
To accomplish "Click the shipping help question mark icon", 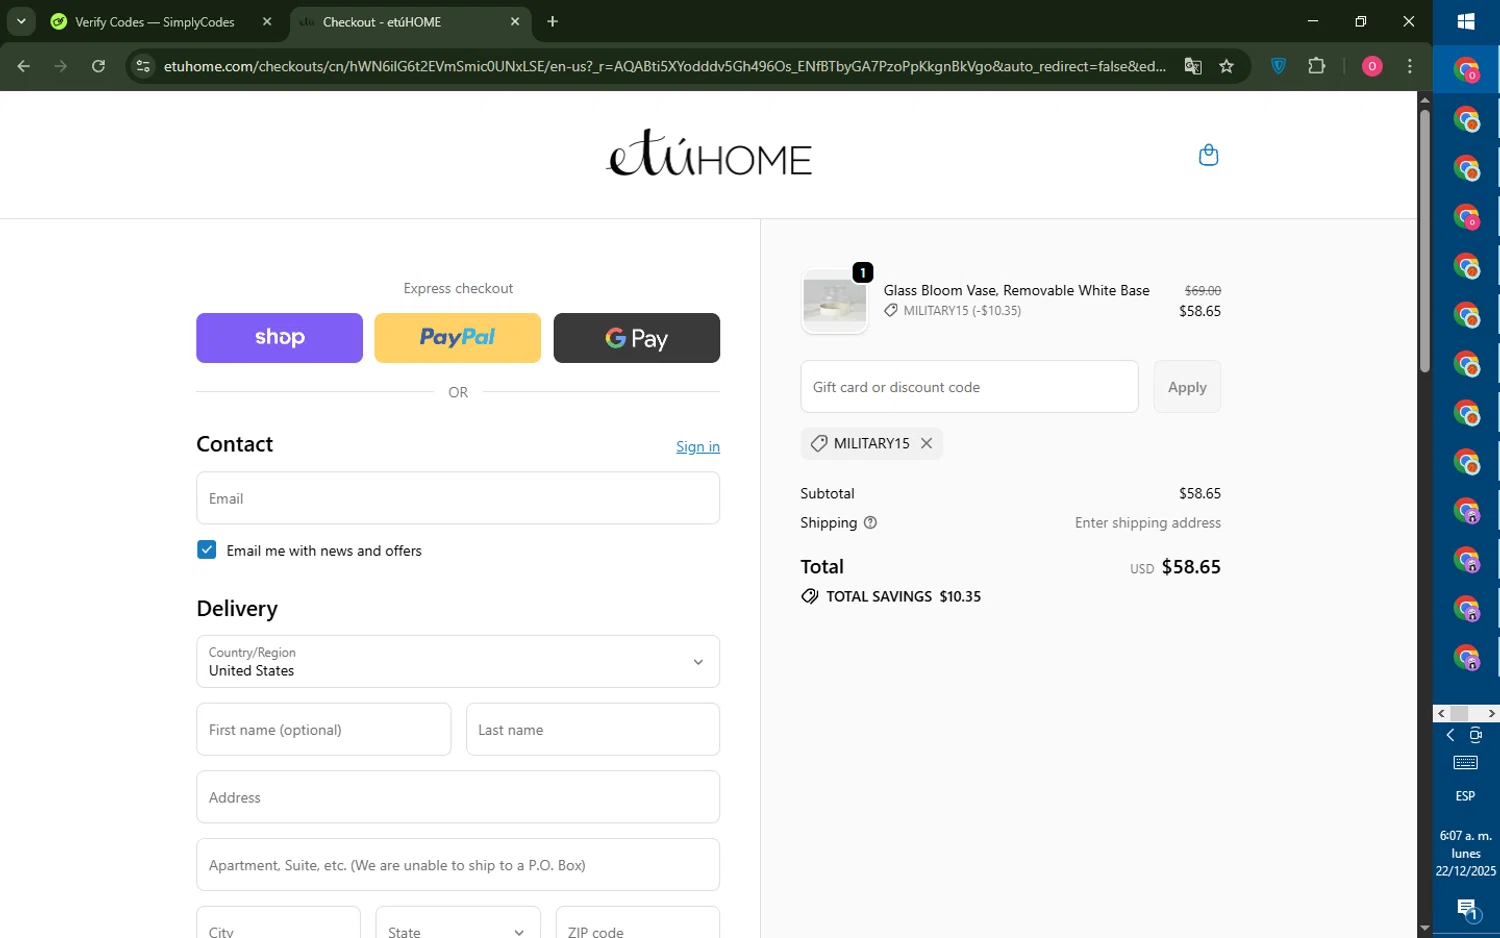I will pos(870,523).
